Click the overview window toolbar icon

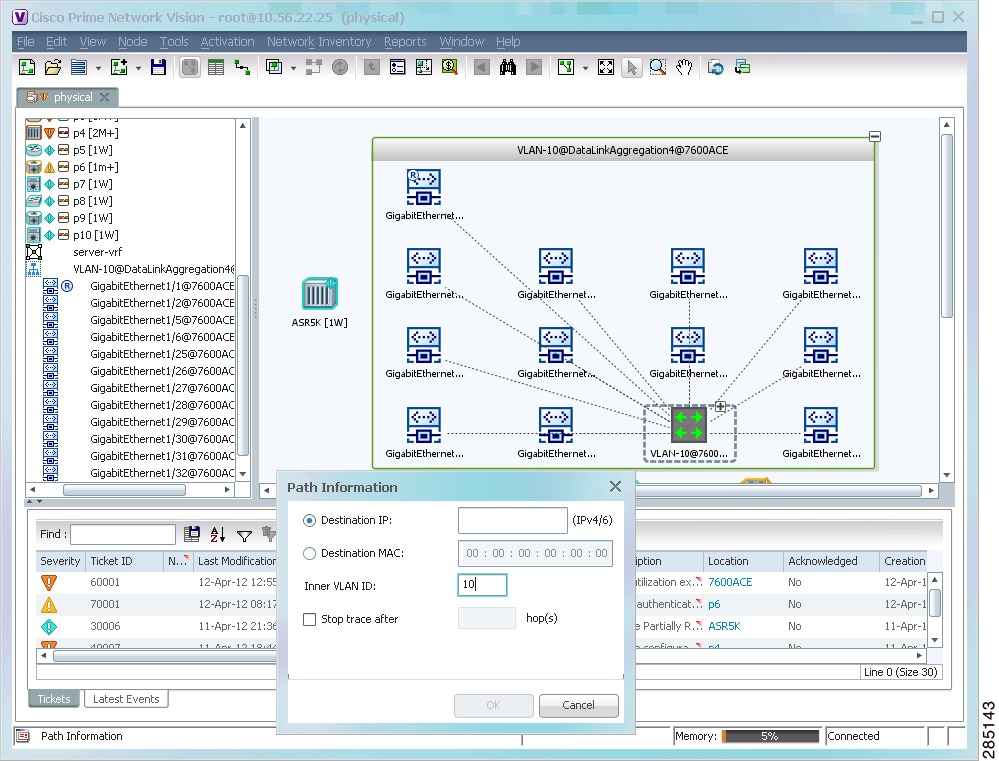(x=742, y=68)
